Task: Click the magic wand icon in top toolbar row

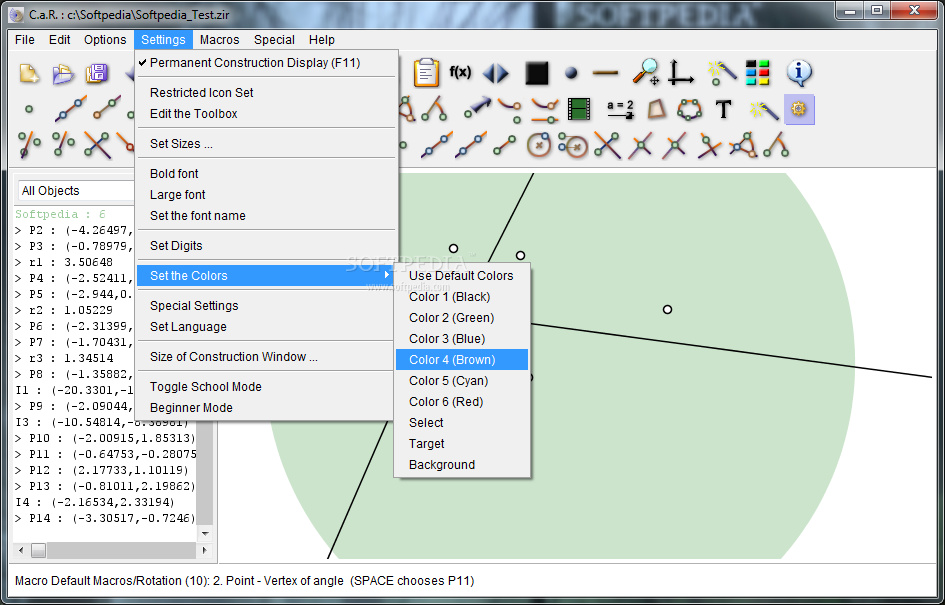Action: (x=722, y=72)
